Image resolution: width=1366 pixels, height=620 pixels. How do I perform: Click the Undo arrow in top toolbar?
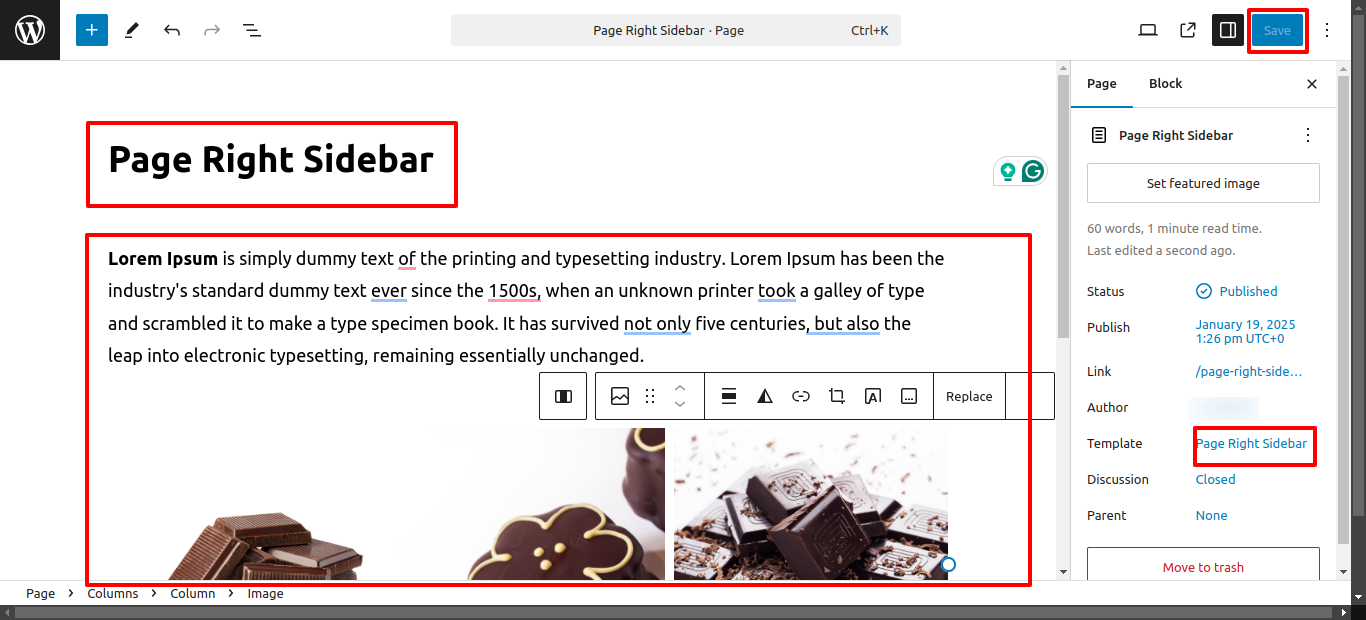(x=172, y=30)
